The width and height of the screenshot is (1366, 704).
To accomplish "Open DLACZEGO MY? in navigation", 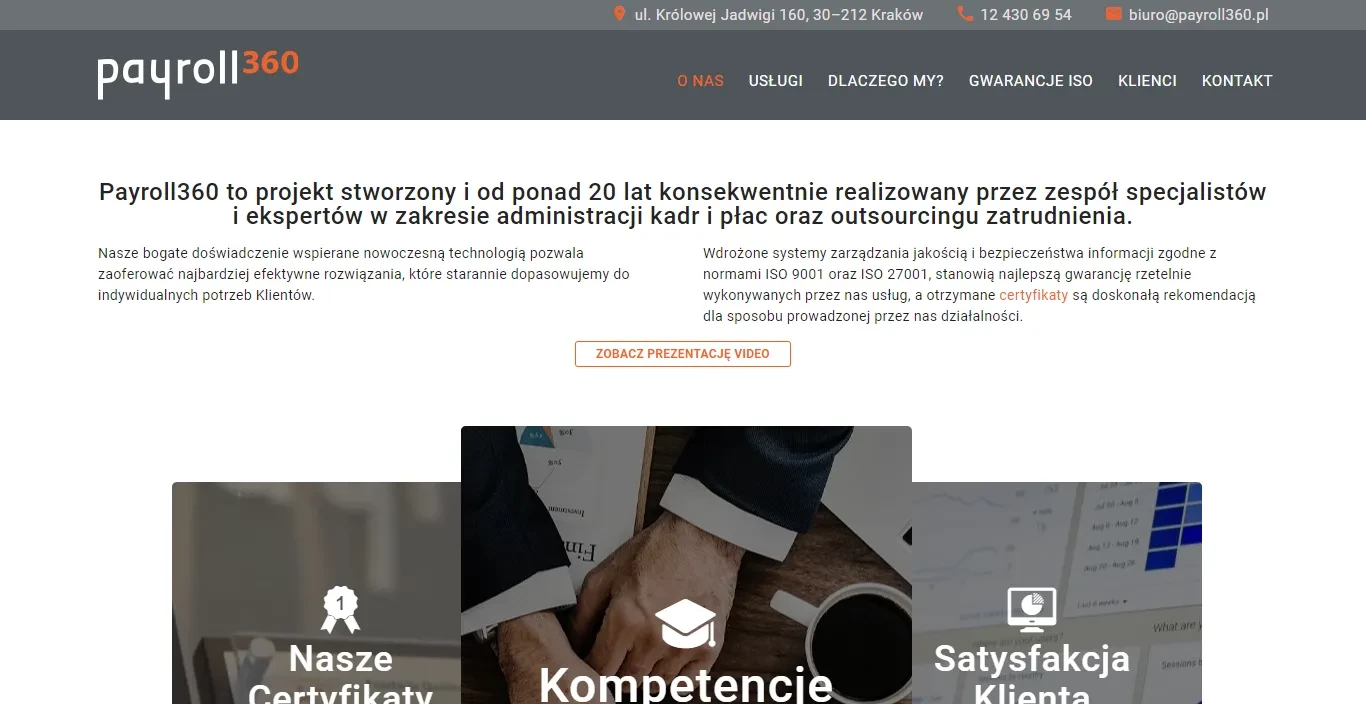I will [x=886, y=81].
